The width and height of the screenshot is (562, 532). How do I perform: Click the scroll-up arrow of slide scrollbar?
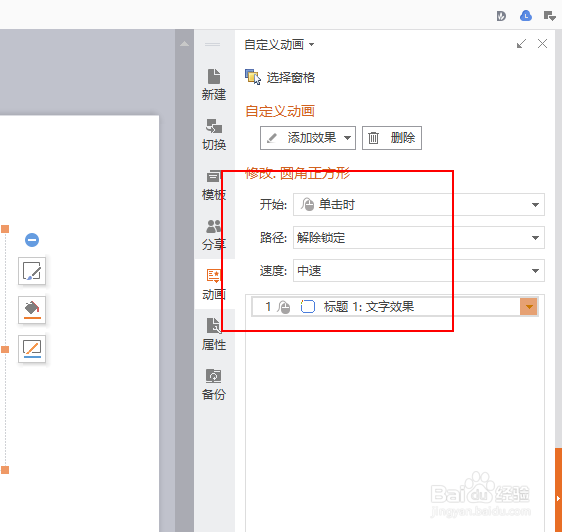click(185, 44)
